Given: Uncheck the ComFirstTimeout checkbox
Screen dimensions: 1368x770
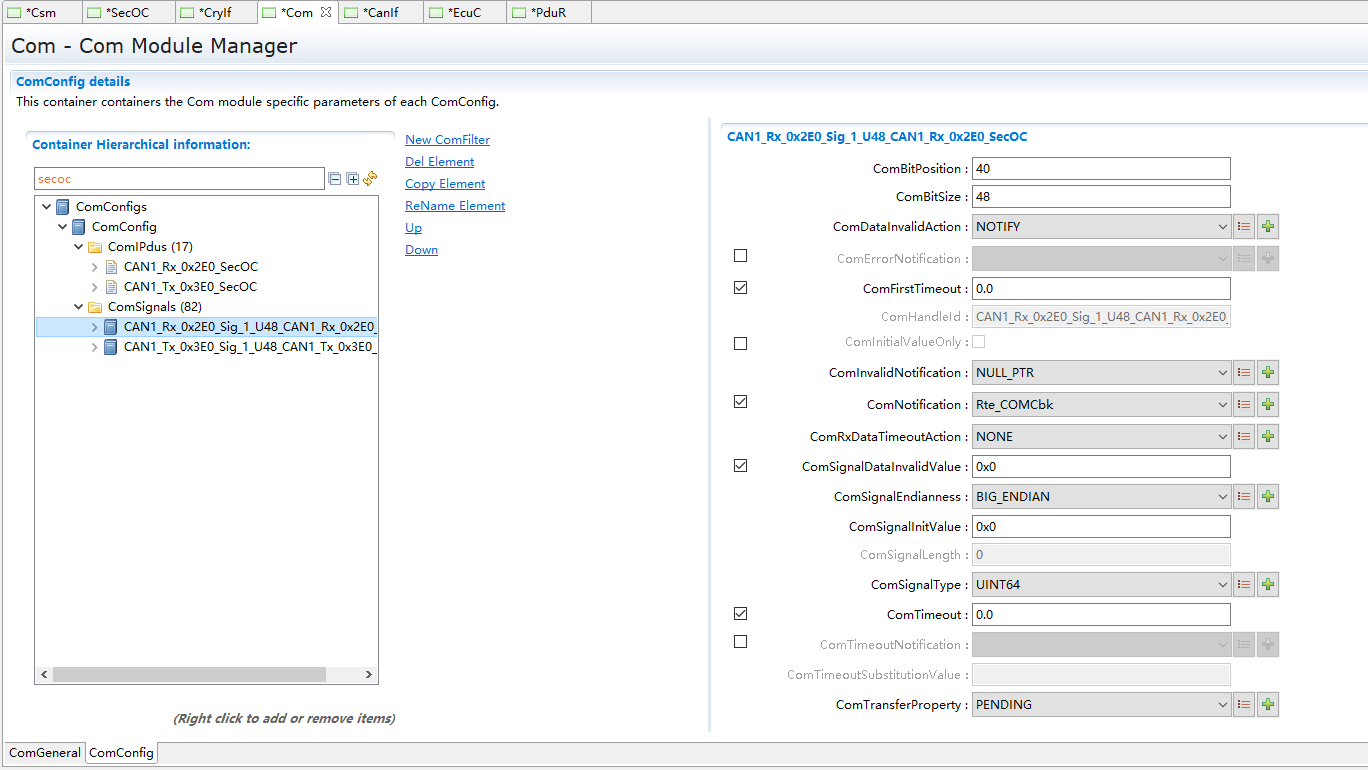Looking at the screenshot, I should click(740, 288).
